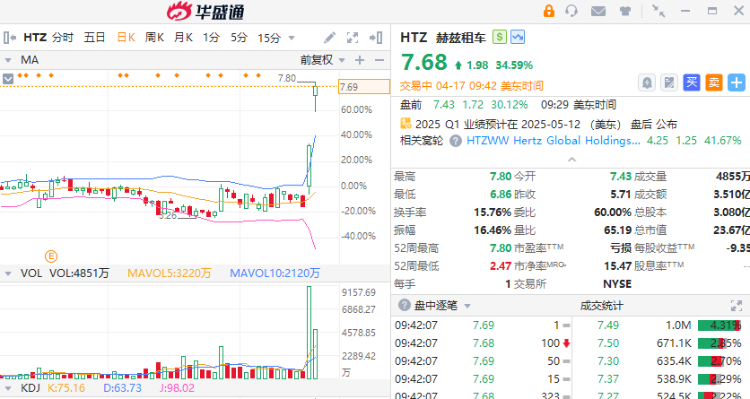Open HTZWW Hertz Global Holdings warrant link
This screenshot has width=750, height=399.
[x=553, y=141]
